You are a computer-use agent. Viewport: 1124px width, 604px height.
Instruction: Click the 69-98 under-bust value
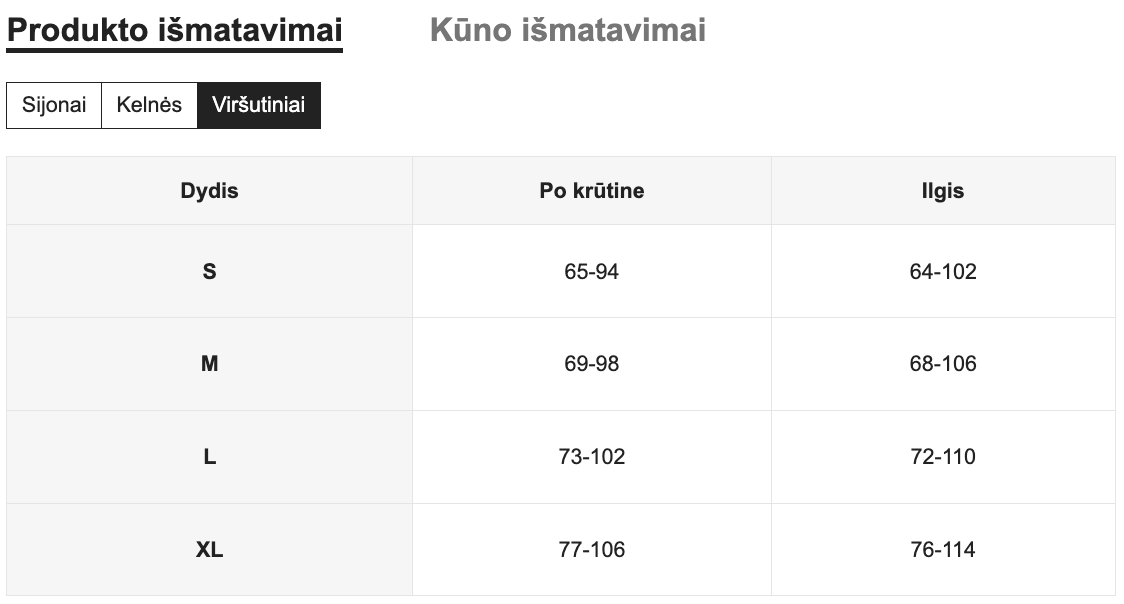[x=591, y=364]
